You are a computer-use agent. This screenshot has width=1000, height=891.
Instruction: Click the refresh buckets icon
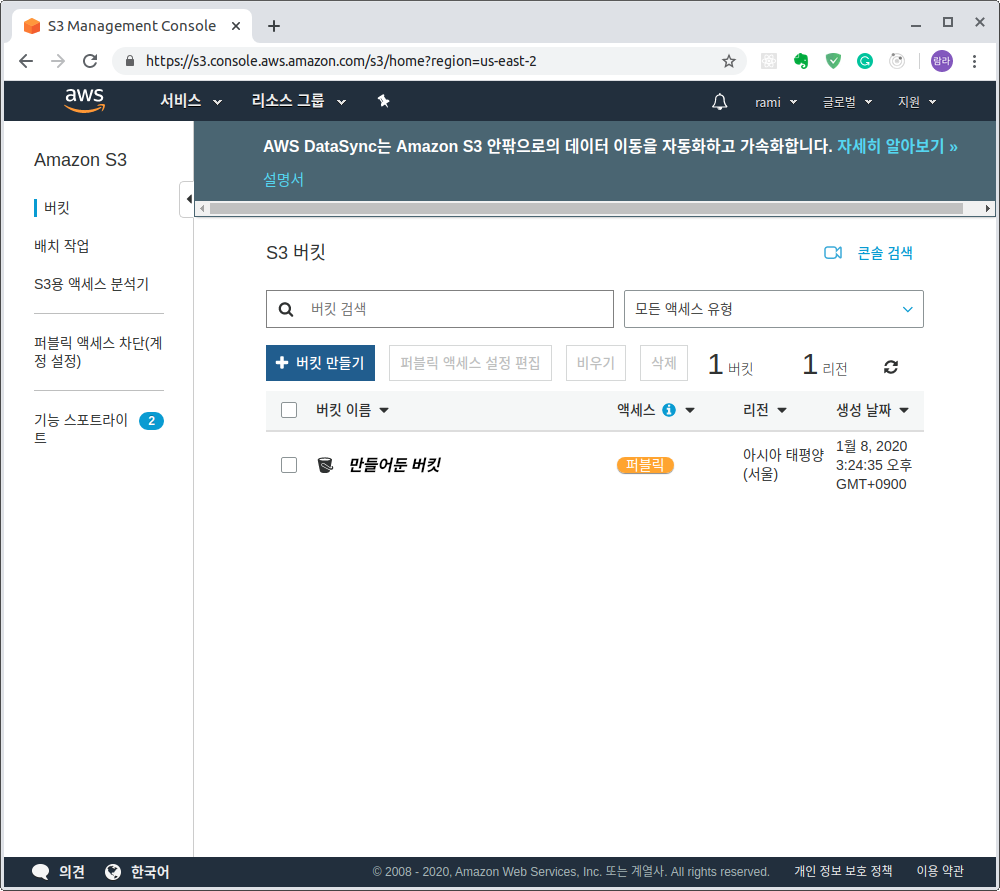(x=891, y=367)
